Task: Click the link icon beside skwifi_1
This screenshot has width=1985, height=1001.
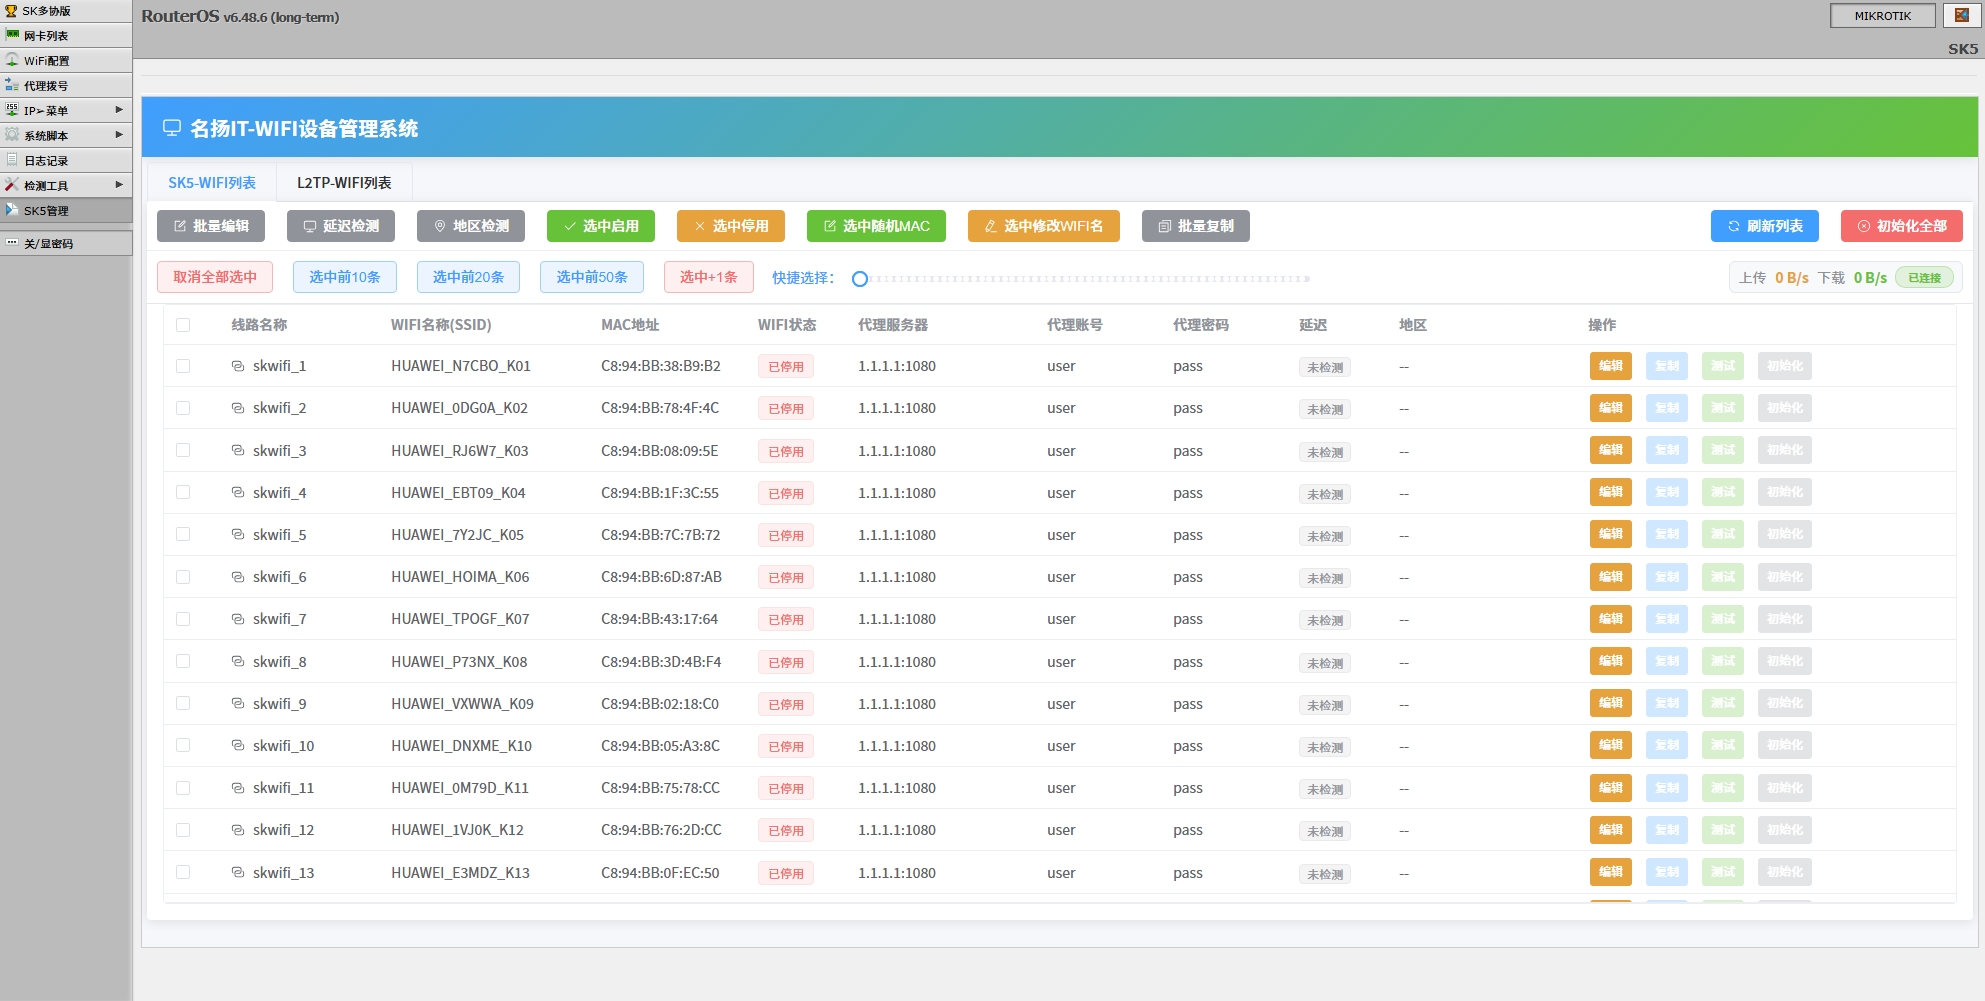Action: coord(238,366)
